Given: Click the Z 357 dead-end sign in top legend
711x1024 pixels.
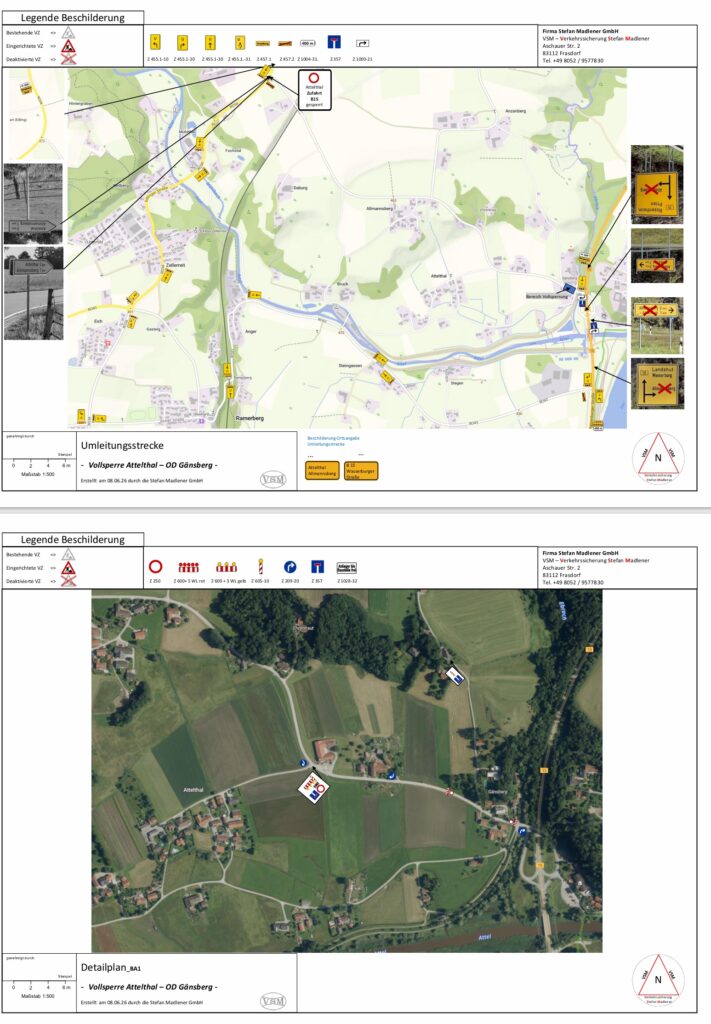Looking at the screenshot, I should pyautogui.click(x=334, y=42).
